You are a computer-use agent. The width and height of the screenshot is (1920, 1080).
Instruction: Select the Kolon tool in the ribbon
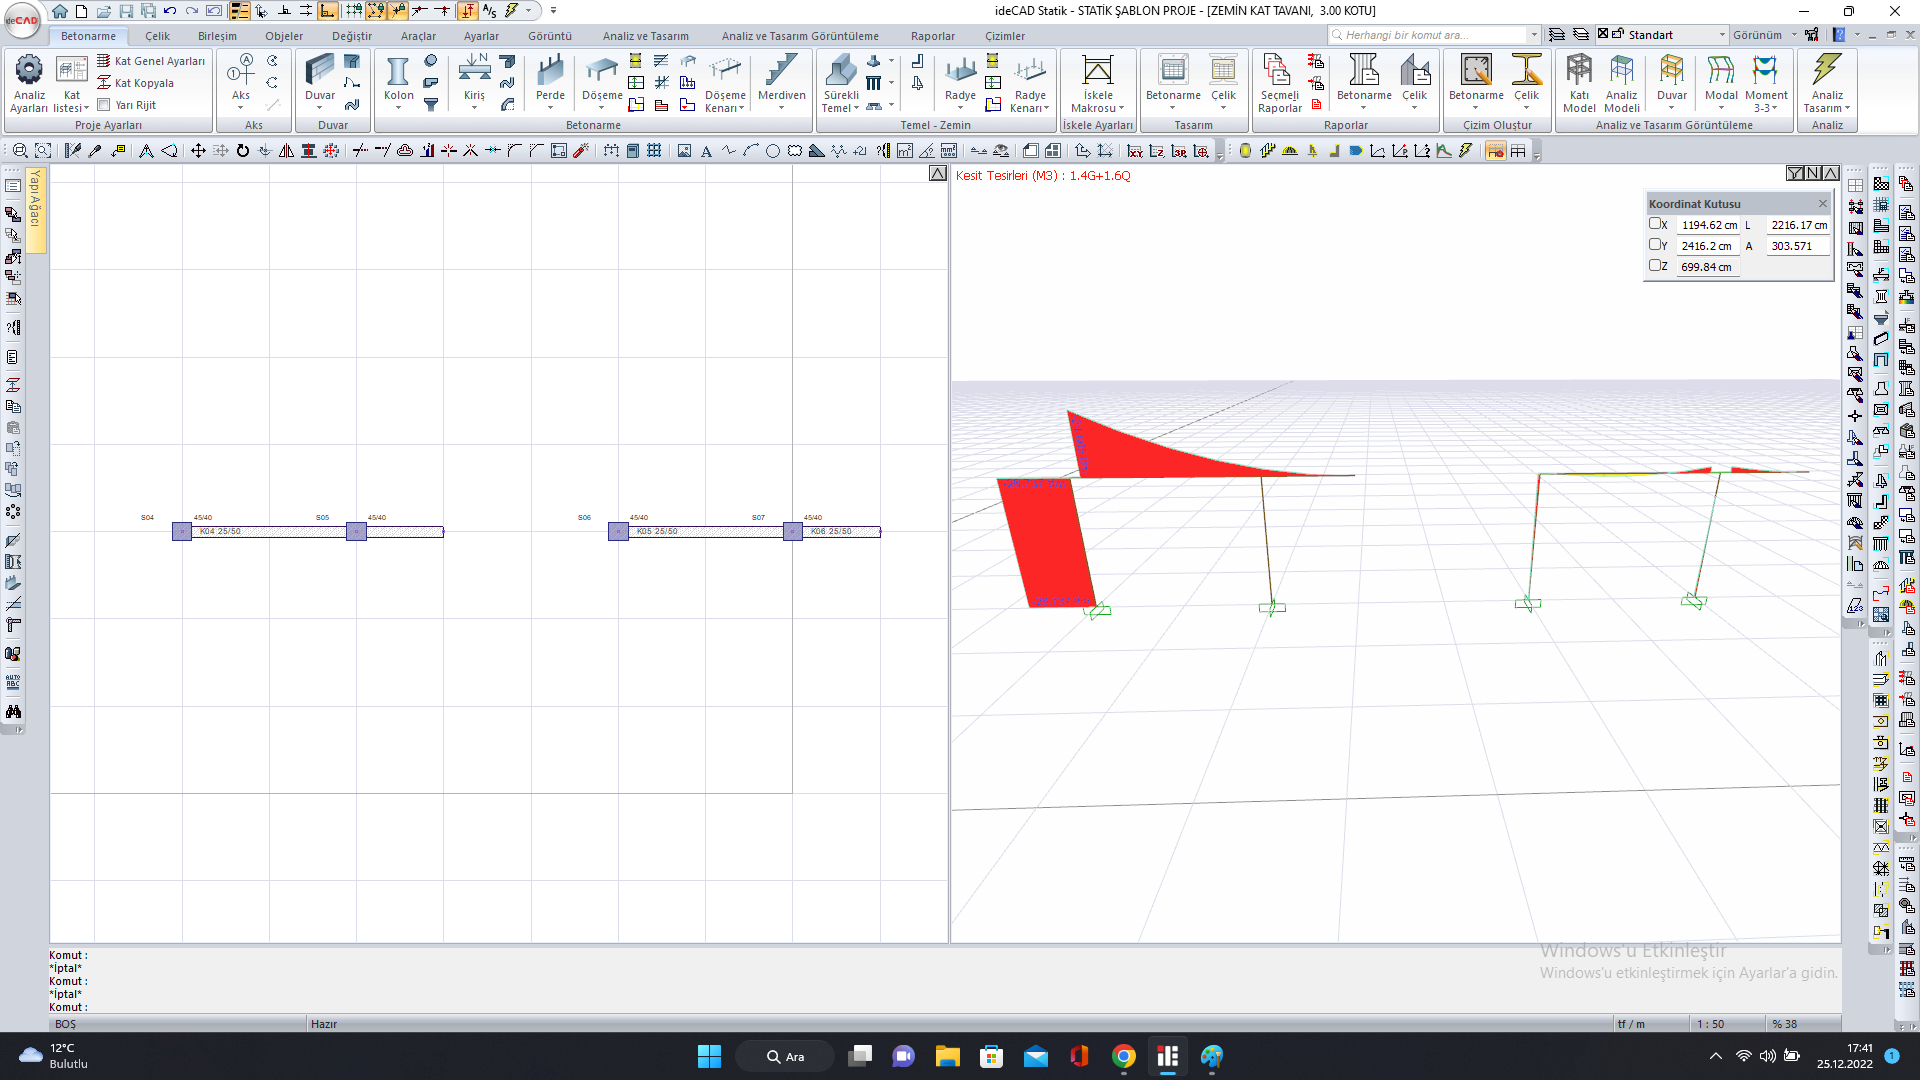pyautogui.click(x=398, y=79)
